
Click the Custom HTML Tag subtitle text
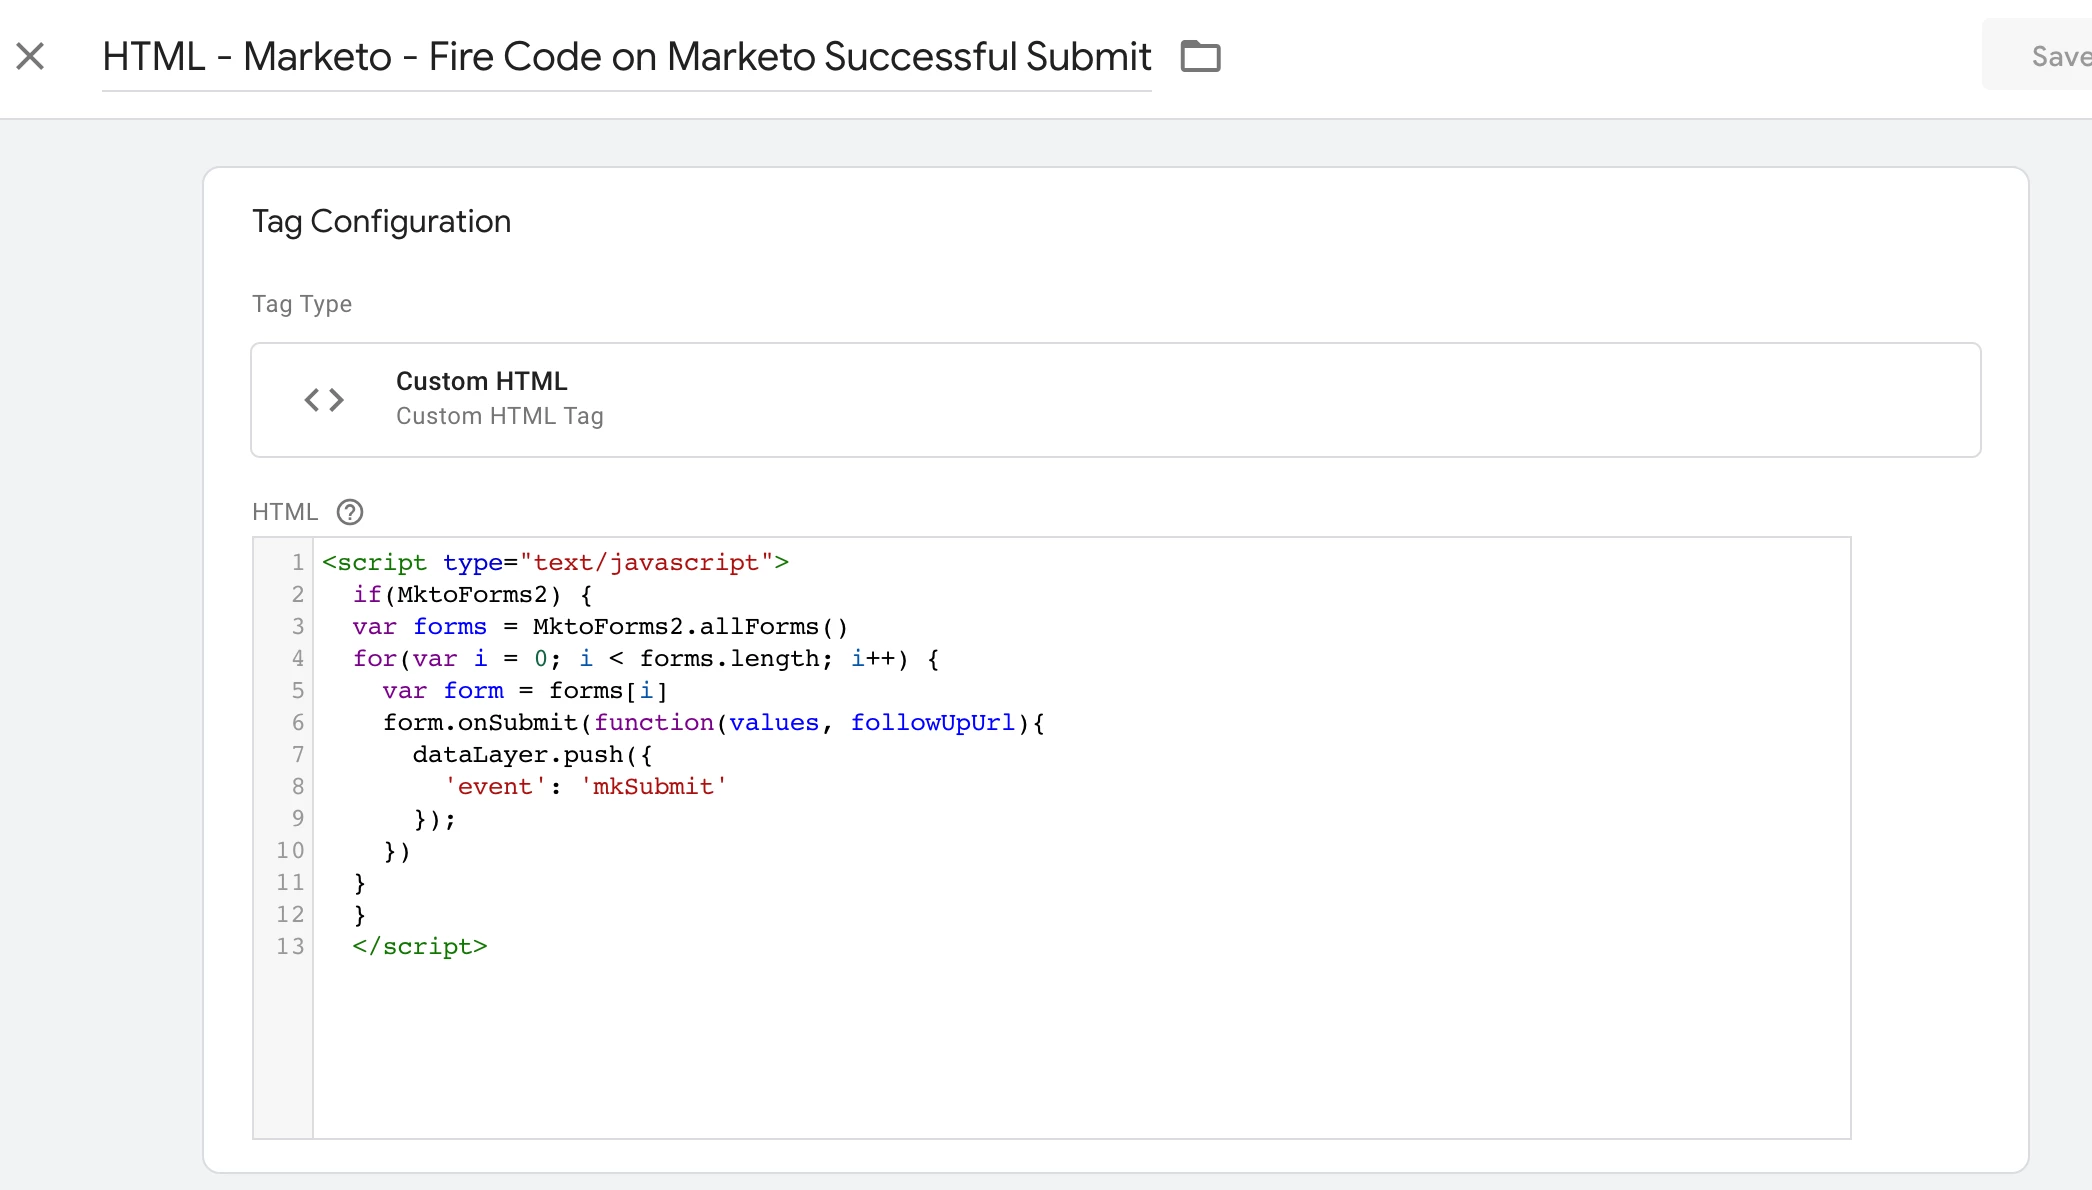(499, 416)
